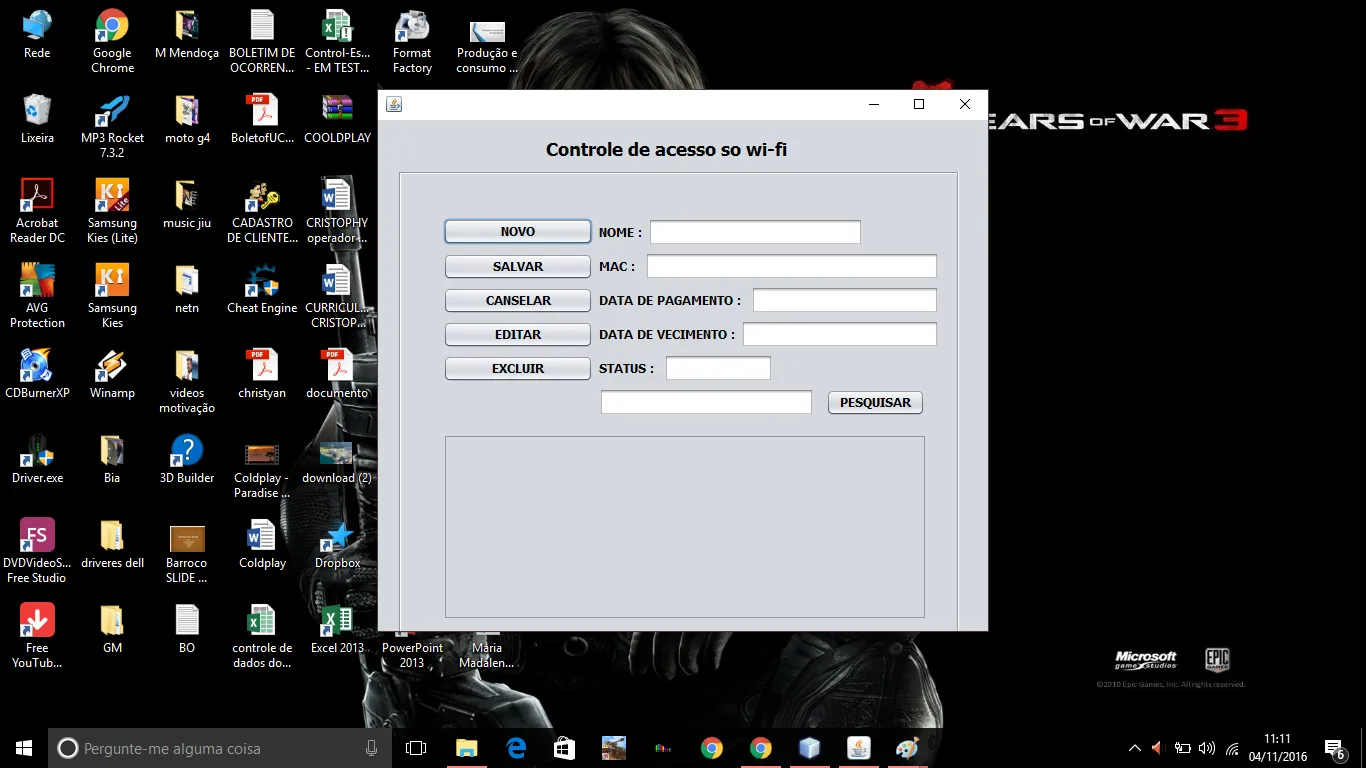Viewport: 1366px width, 768px height.
Task: Select the moto g4 folder
Action: tap(187, 121)
